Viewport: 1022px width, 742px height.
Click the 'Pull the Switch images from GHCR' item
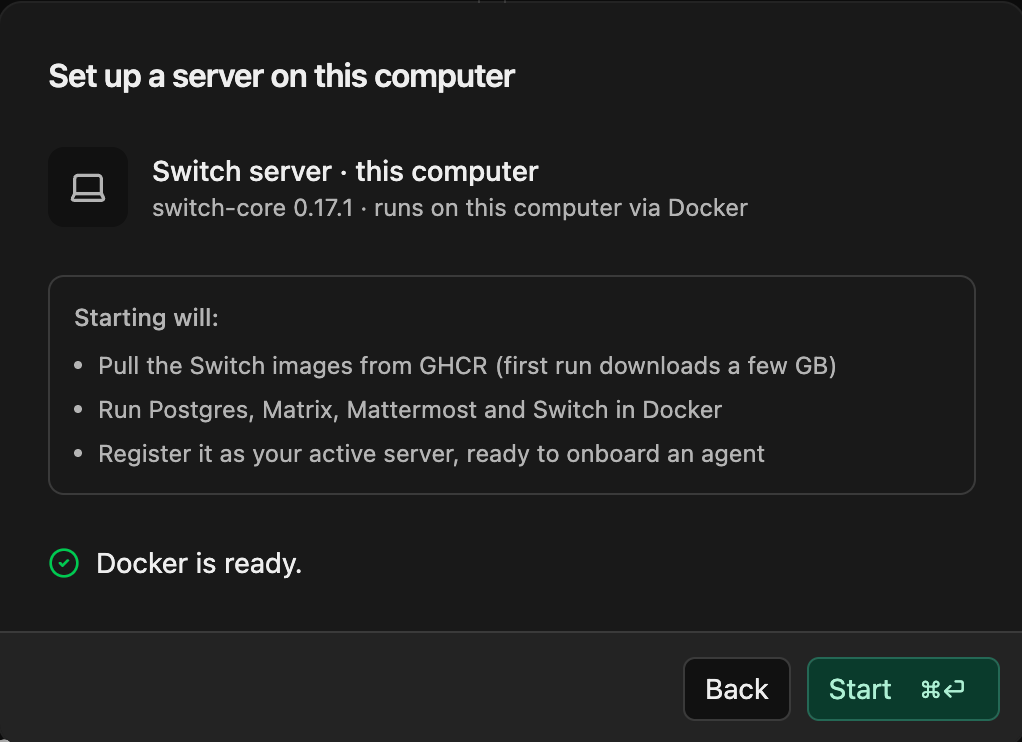pos(467,366)
